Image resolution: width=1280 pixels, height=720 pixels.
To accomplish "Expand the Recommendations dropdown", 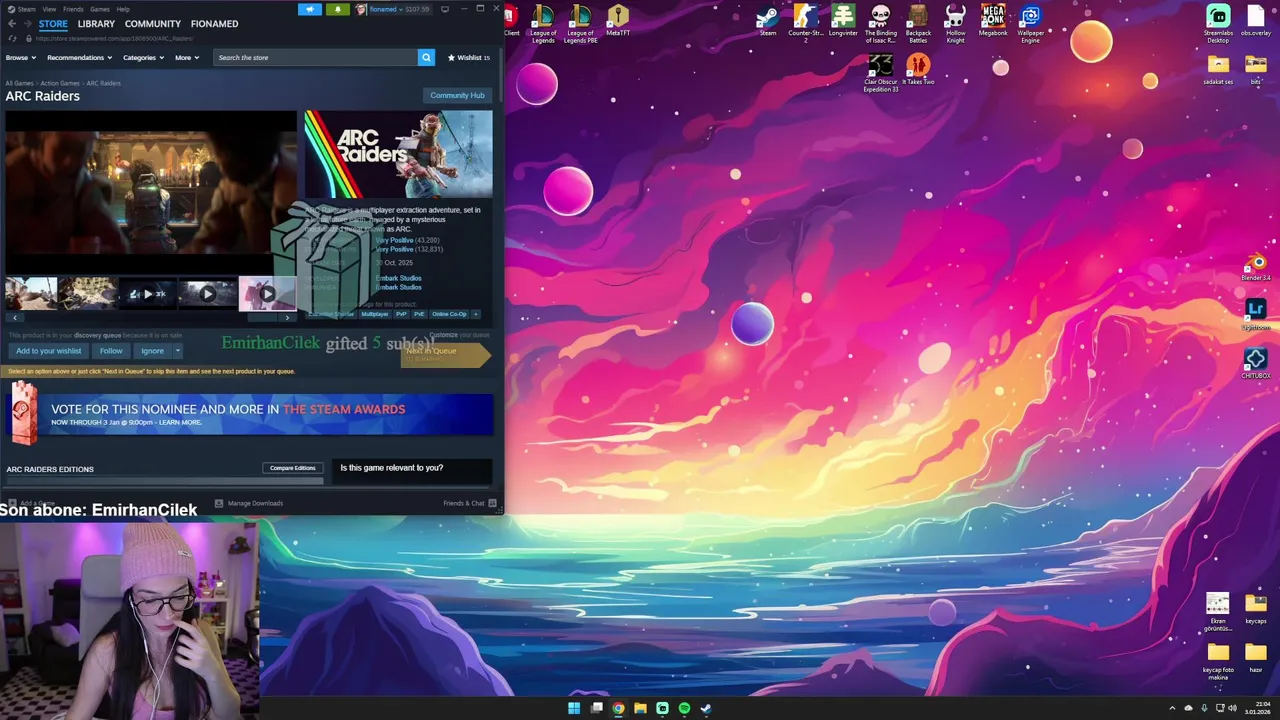I will [x=79, y=57].
